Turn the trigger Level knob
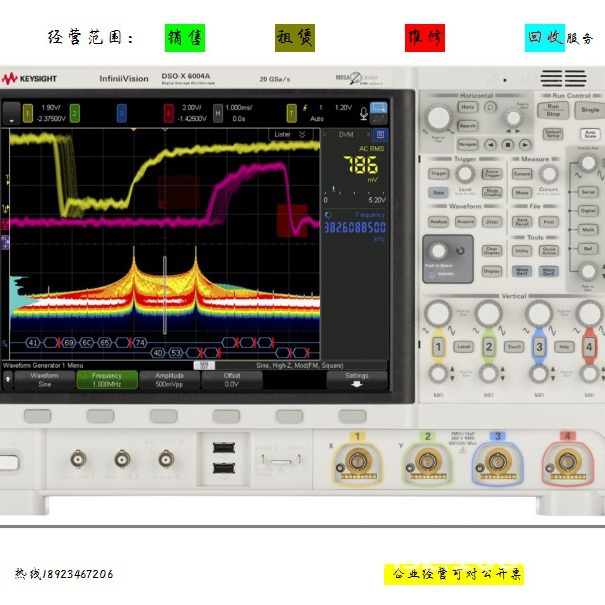The image size is (605, 605). pos(465,174)
